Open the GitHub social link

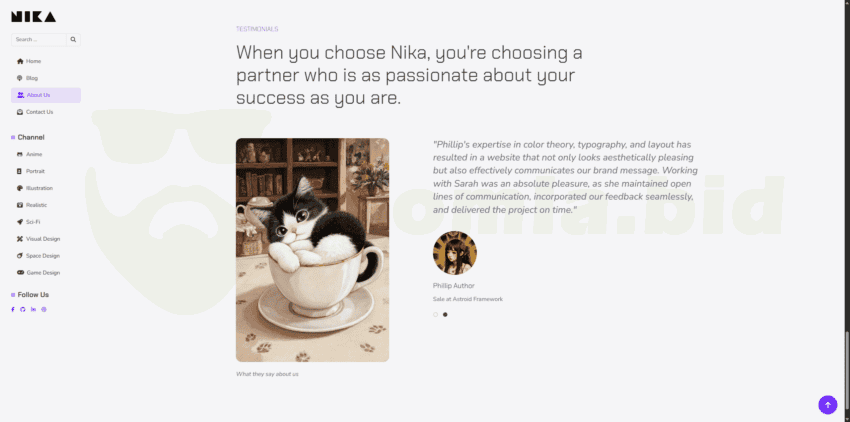pos(23,309)
